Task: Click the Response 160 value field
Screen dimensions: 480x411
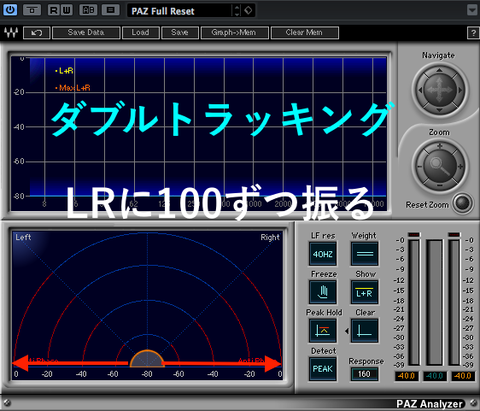Action: [365, 374]
